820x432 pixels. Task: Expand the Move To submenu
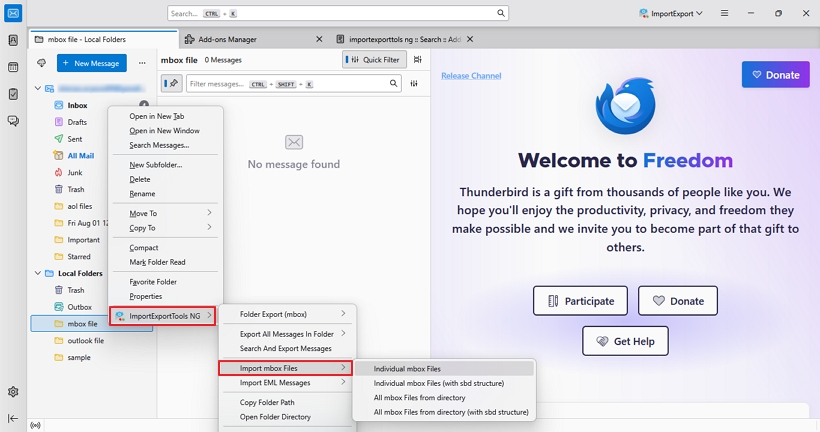(x=166, y=213)
